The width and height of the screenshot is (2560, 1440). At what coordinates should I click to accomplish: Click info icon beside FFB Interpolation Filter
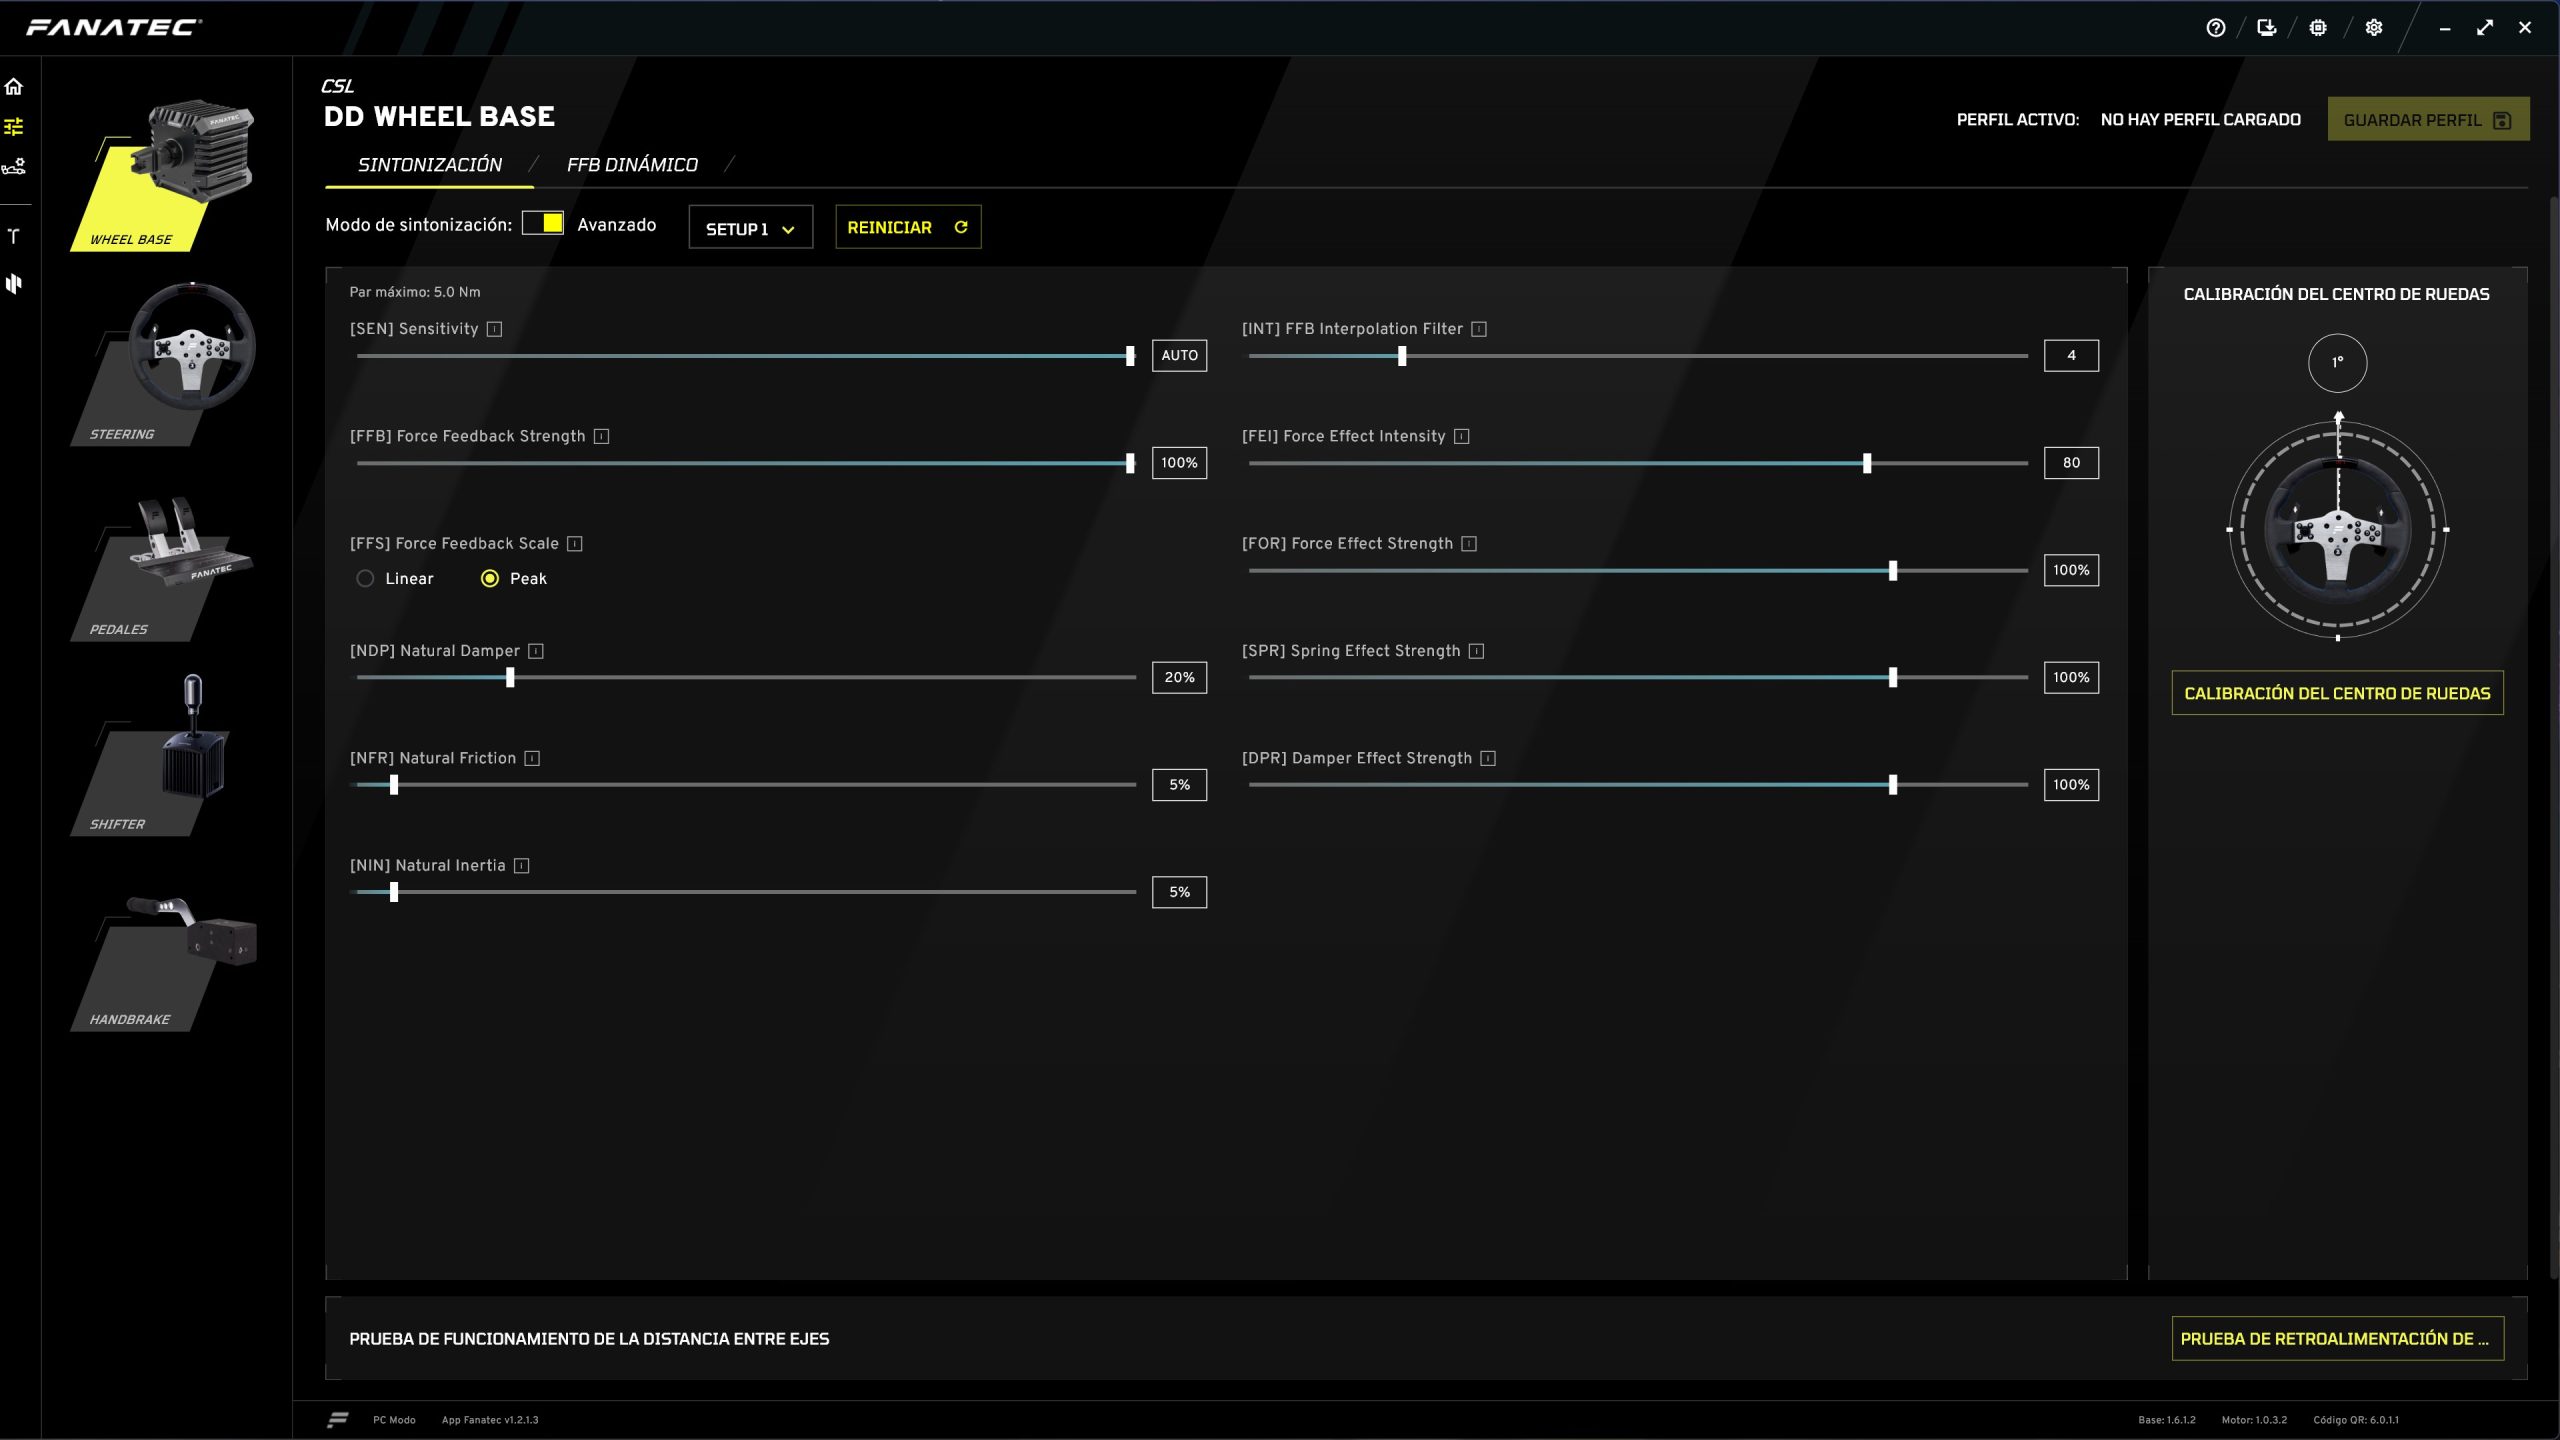[x=1479, y=329]
